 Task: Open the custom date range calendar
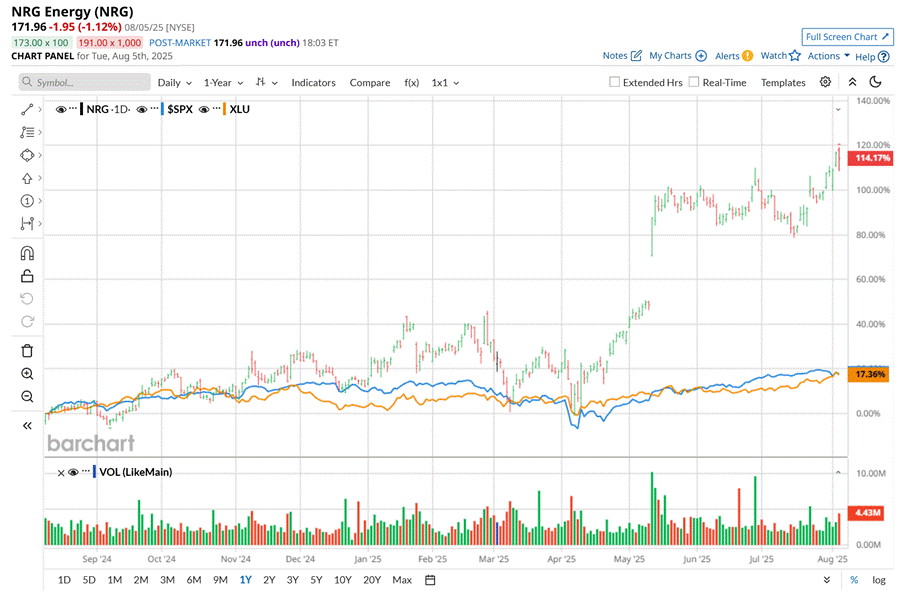(430, 580)
